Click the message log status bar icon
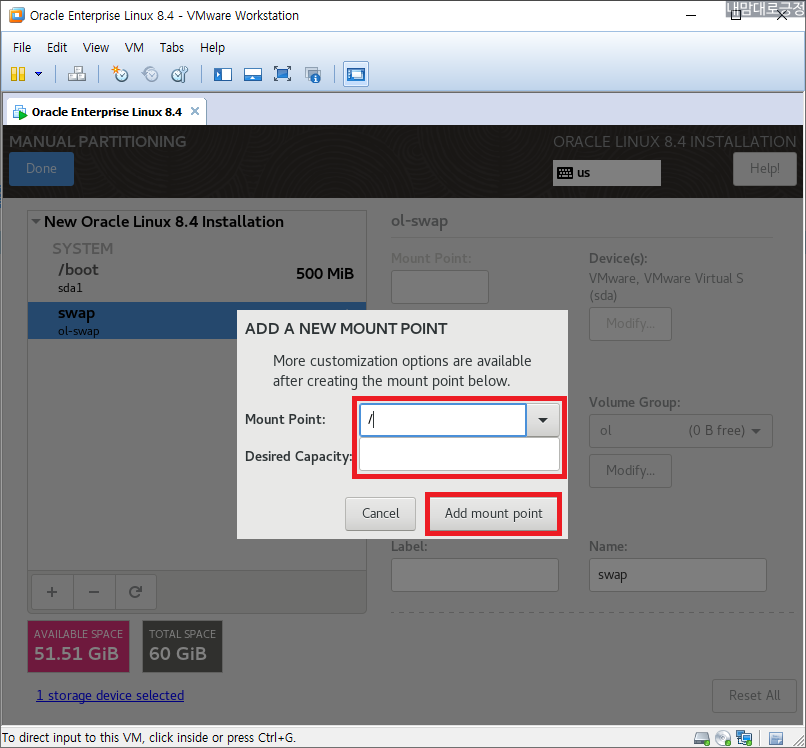Viewport: 806px width, 748px height. [776, 739]
